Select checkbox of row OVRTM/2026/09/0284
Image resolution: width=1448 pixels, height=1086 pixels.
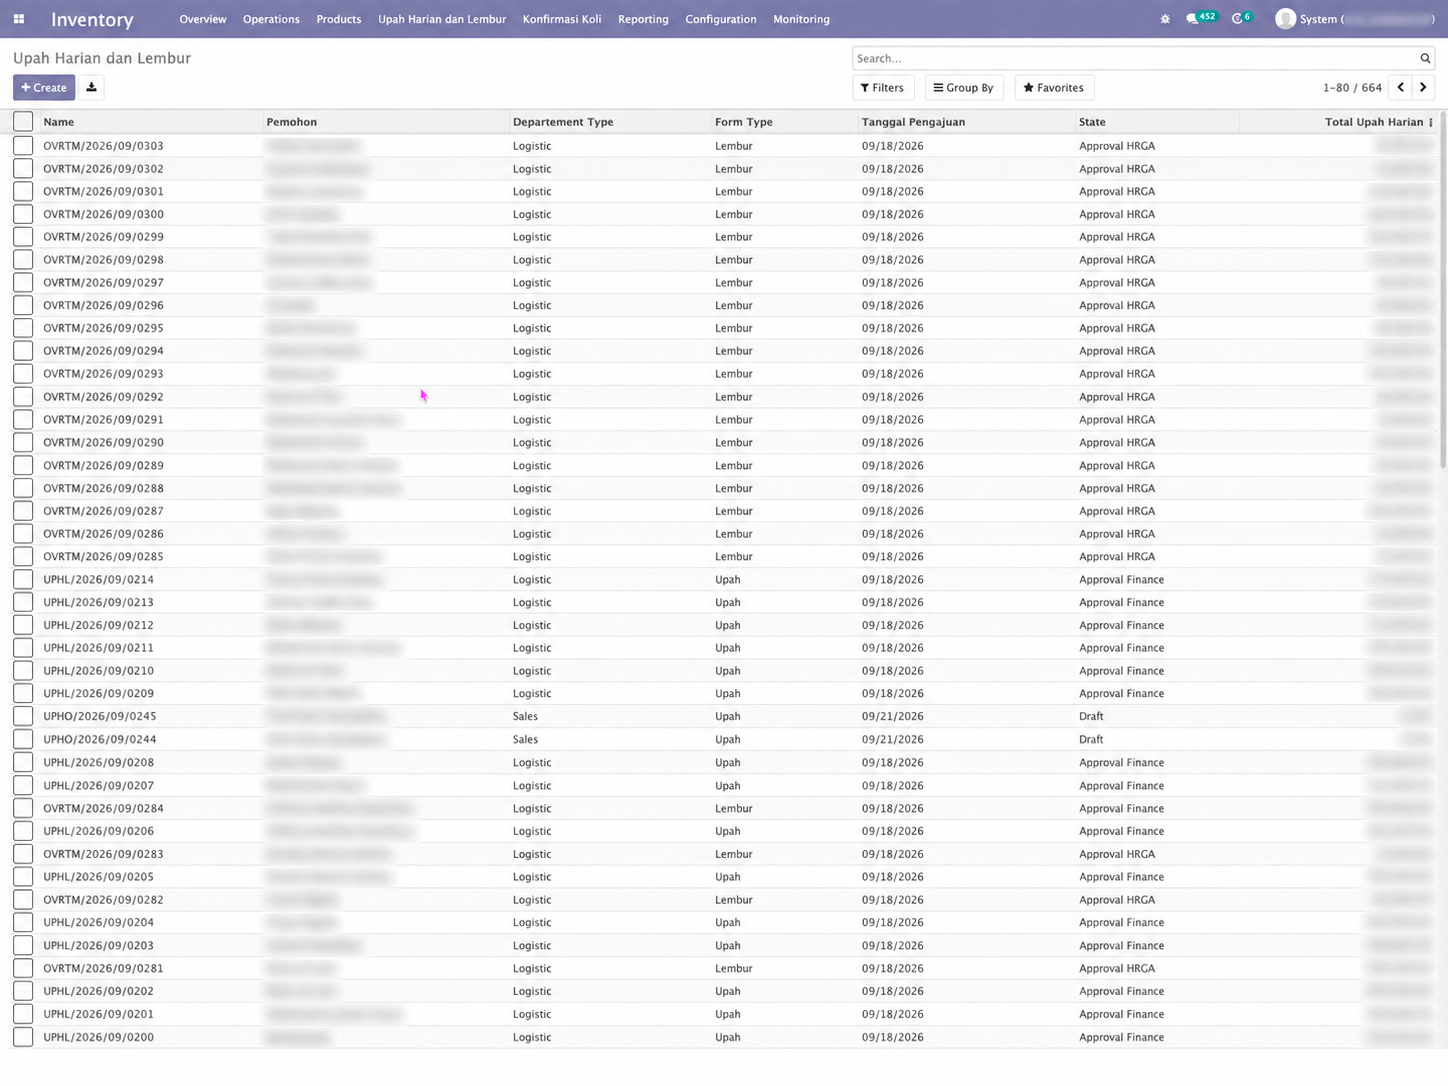(23, 808)
